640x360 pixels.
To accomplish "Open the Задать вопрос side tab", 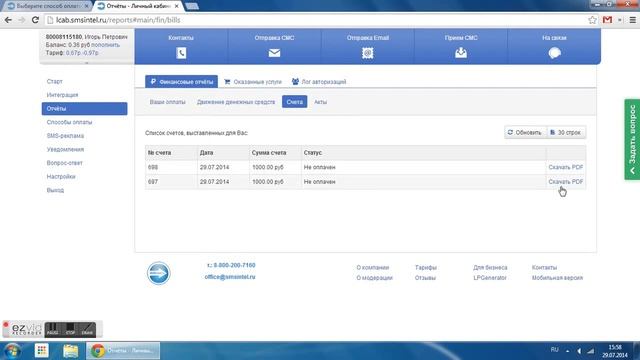I will (632, 139).
